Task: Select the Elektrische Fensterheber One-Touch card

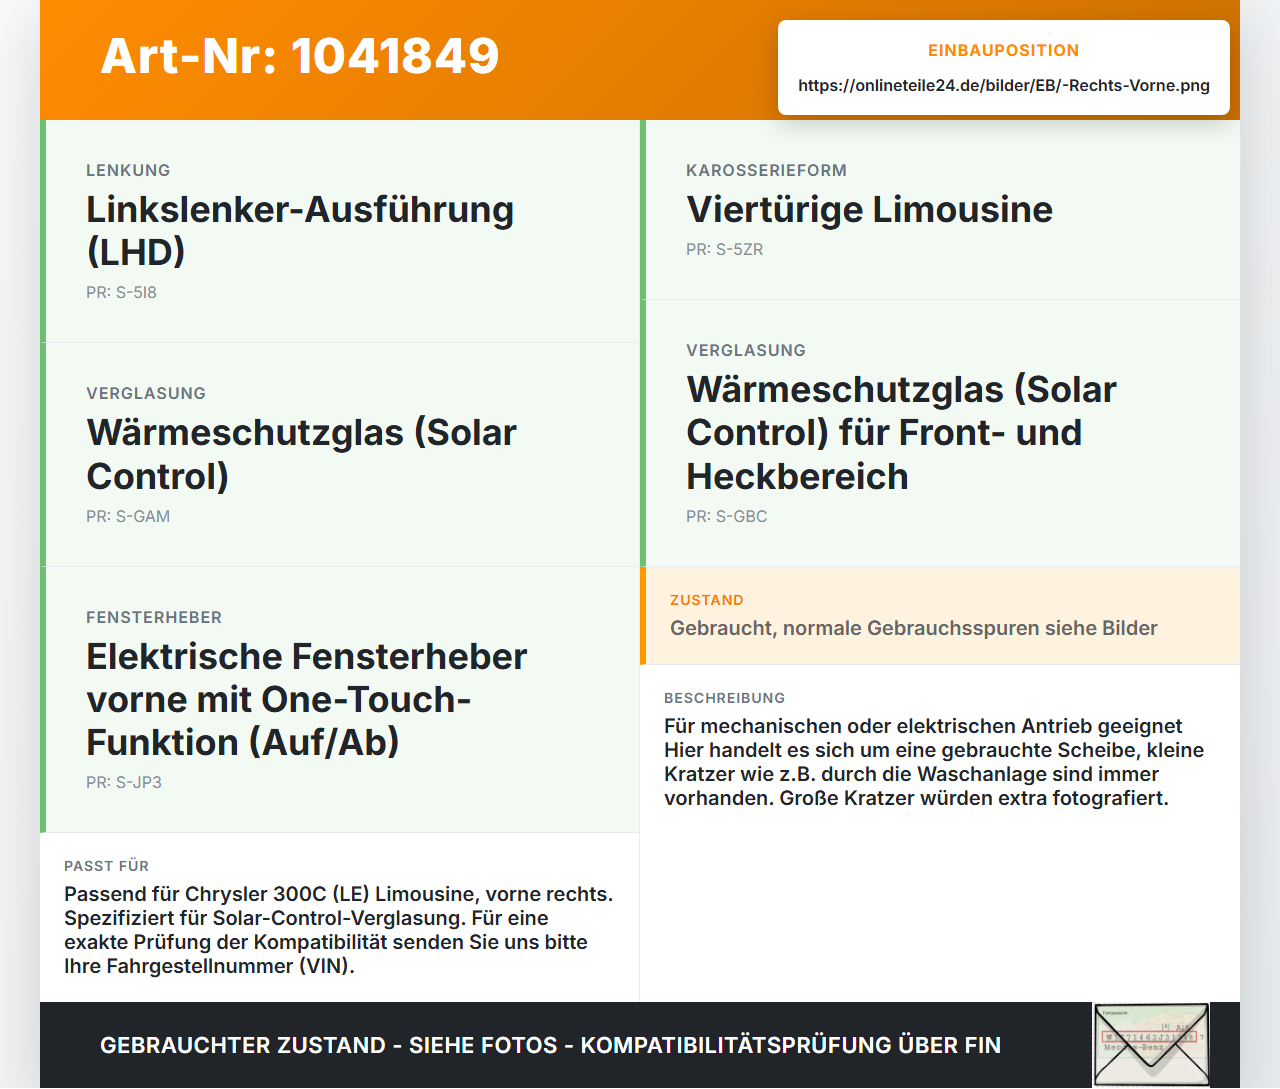Action: (340, 700)
